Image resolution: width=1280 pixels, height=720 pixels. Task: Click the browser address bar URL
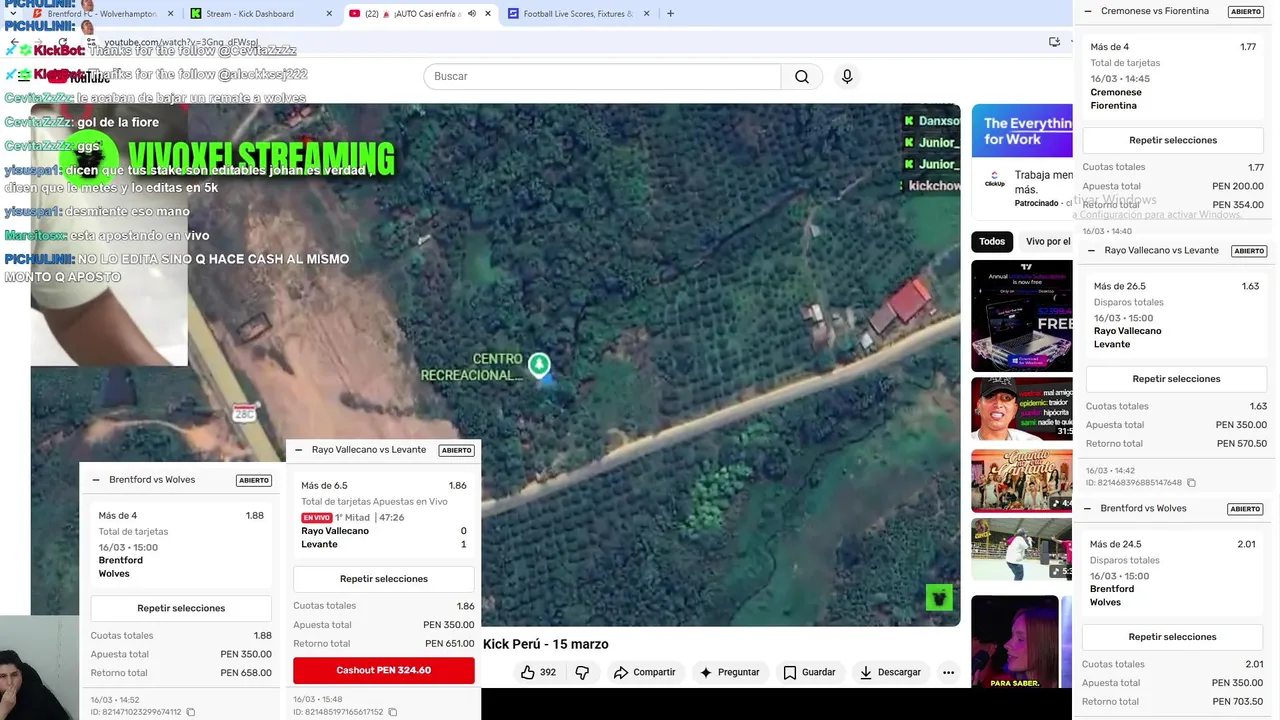coord(181,43)
